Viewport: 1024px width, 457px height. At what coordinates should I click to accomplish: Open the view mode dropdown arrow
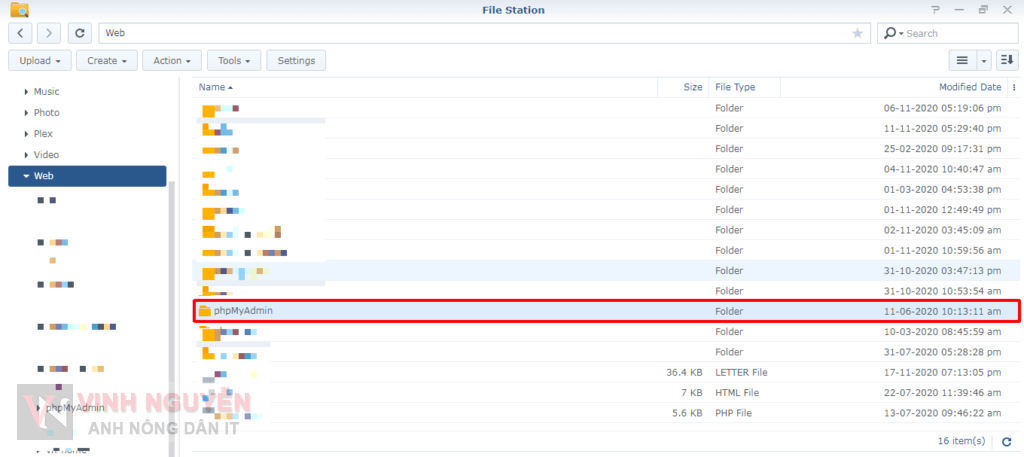pos(984,61)
